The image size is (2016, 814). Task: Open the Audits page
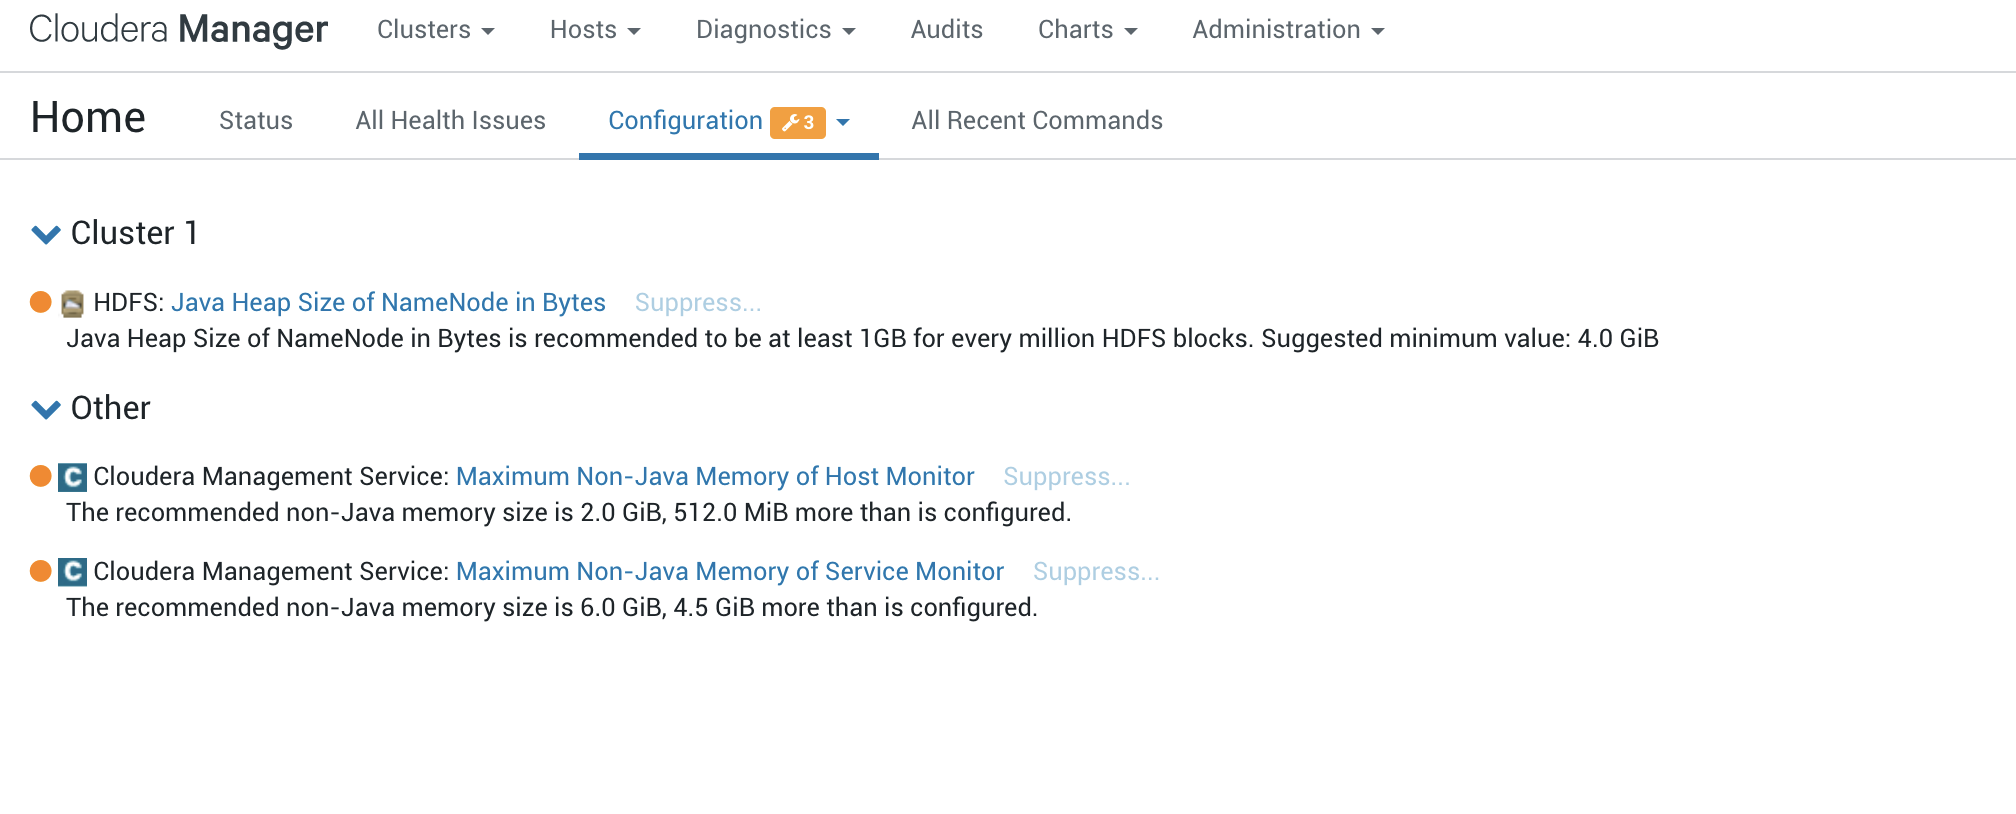tap(946, 30)
